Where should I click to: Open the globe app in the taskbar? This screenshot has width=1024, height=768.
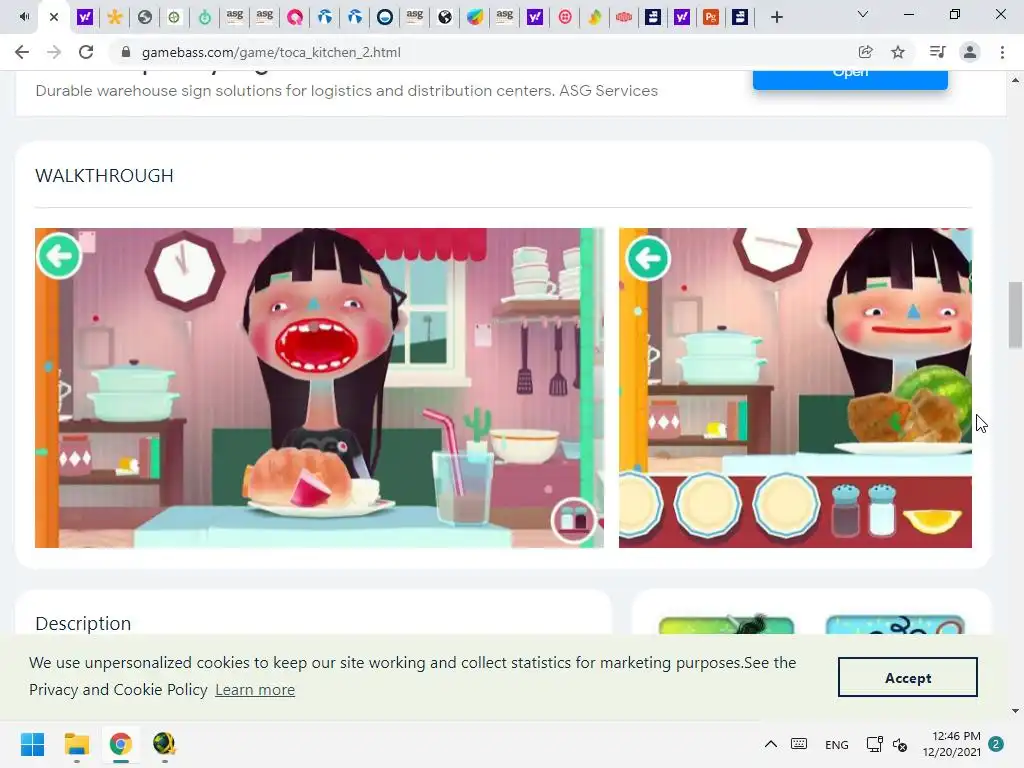165,744
